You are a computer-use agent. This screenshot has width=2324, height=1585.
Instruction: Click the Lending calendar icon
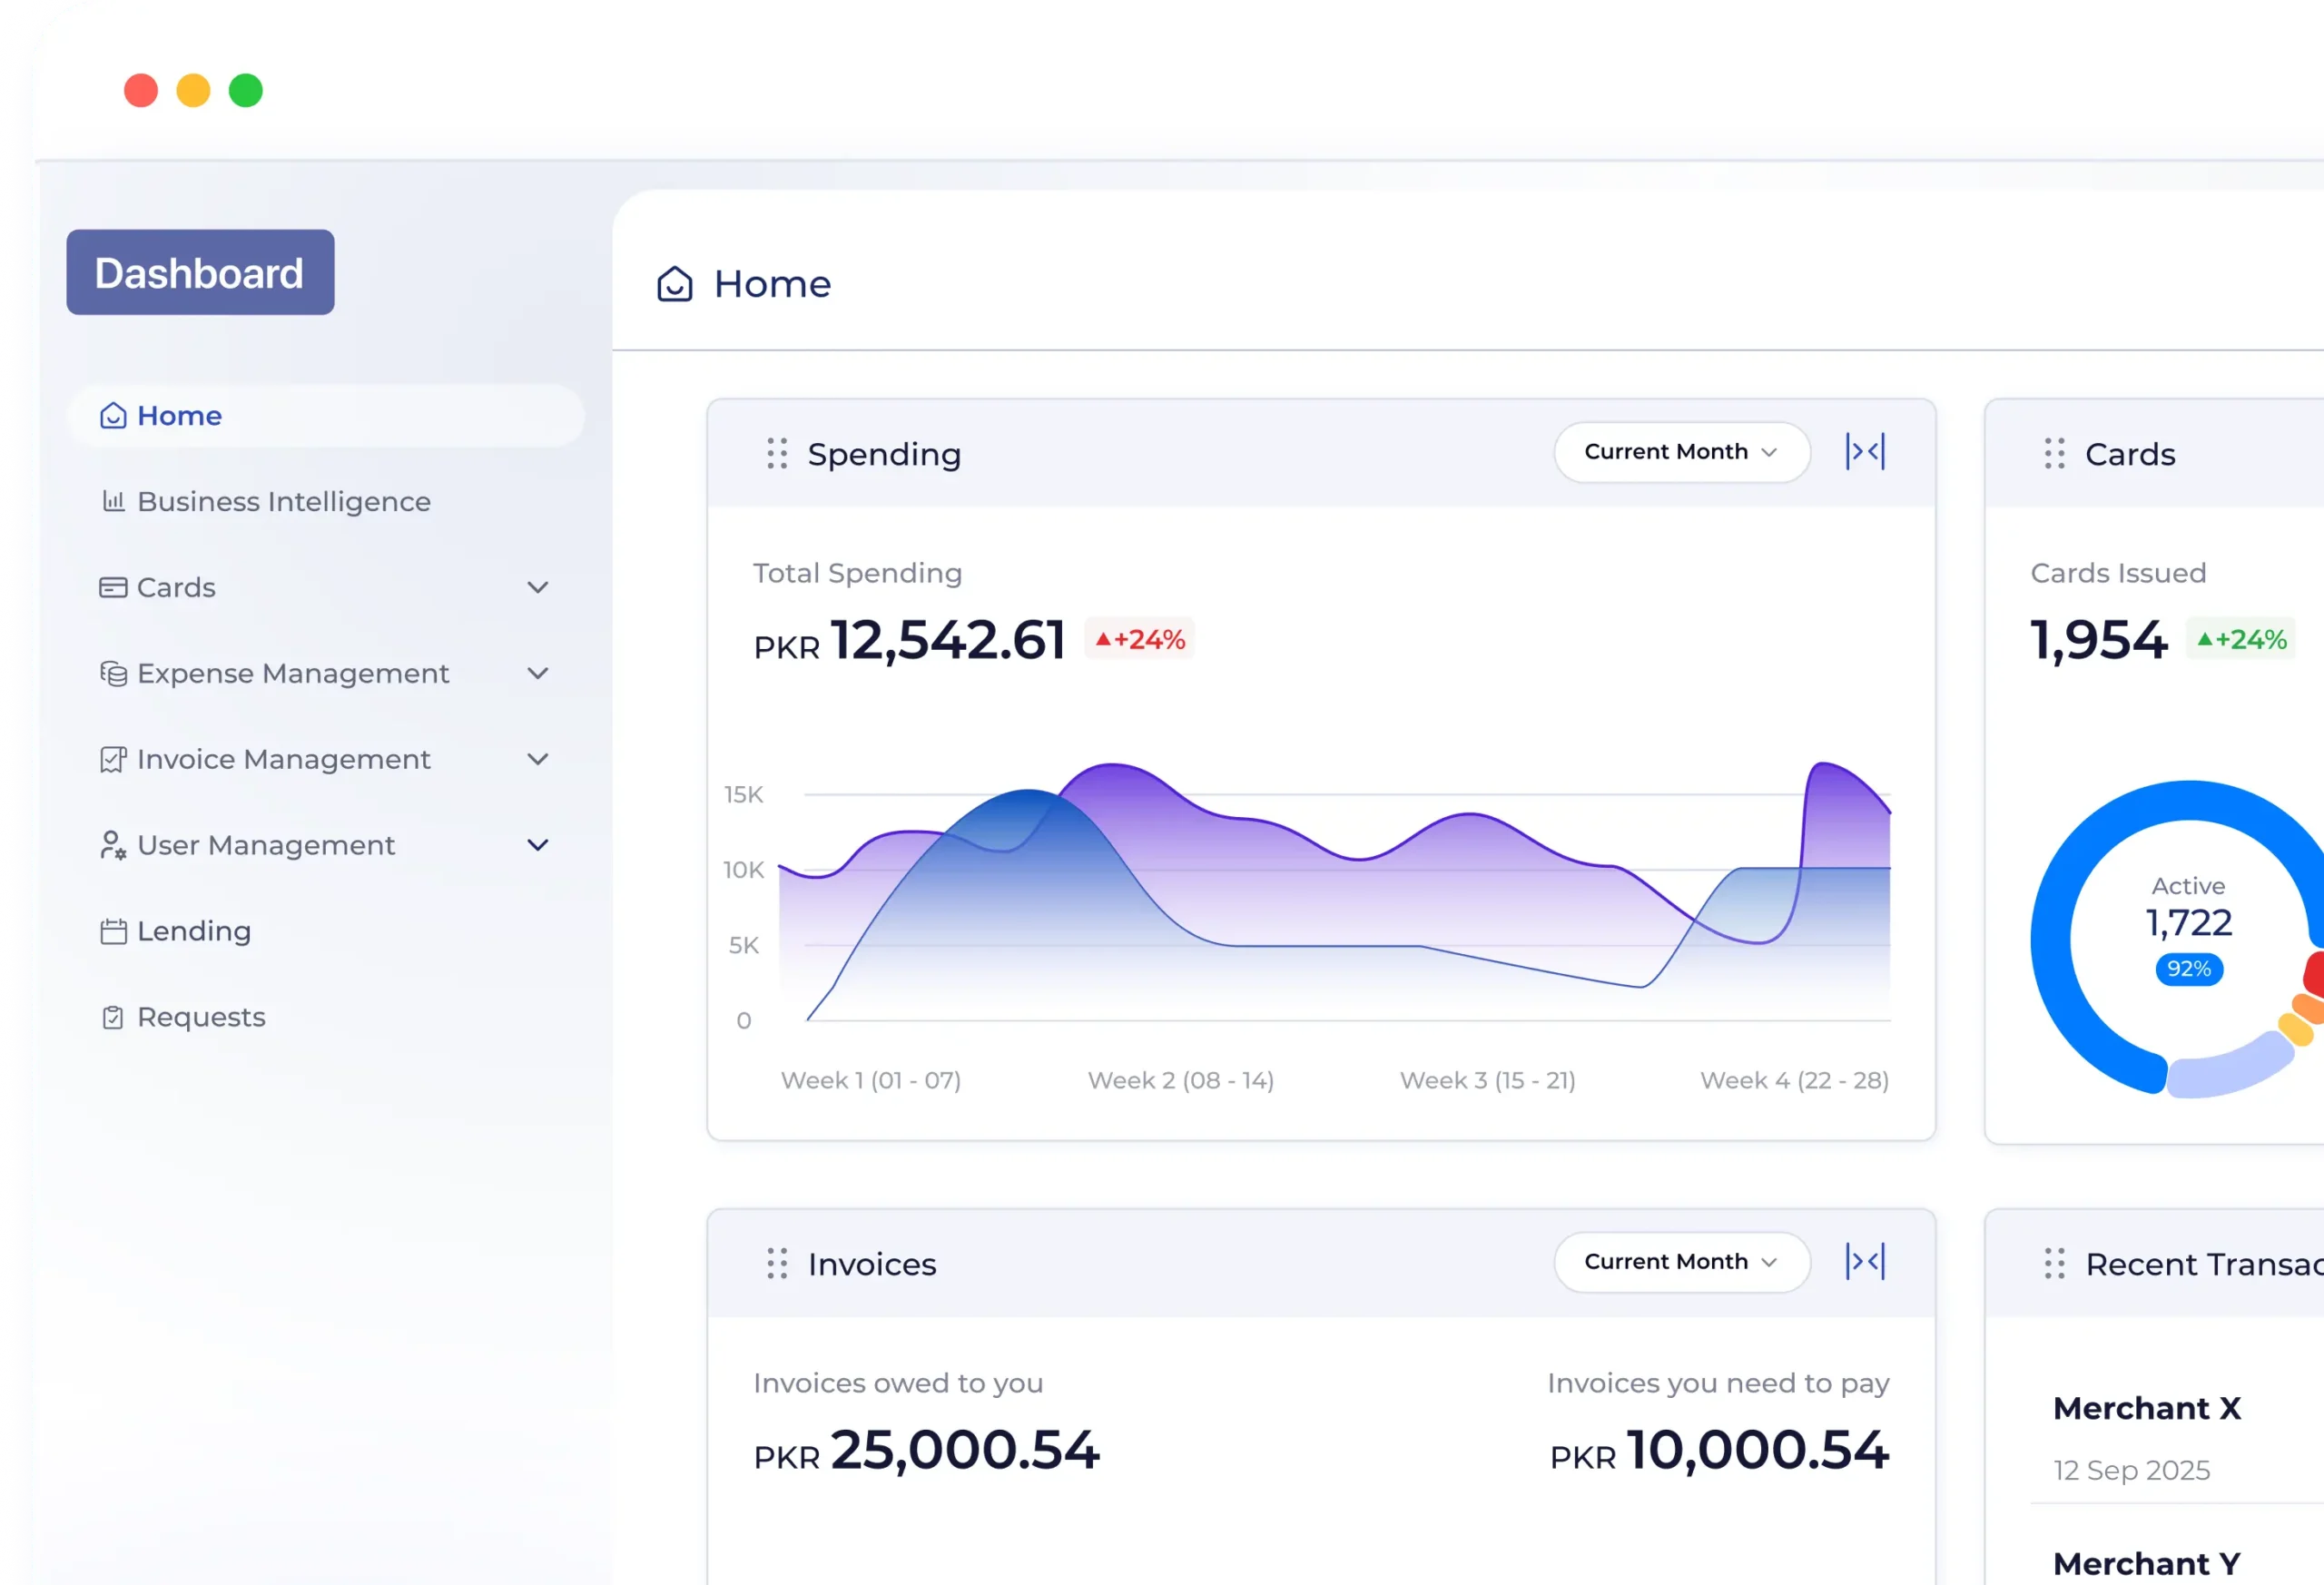coord(113,931)
